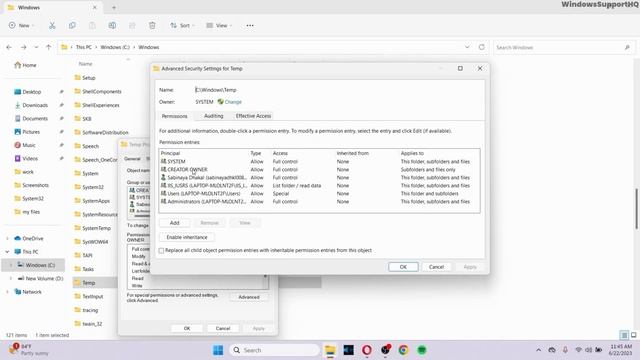Open the new tab plus button

114,7
